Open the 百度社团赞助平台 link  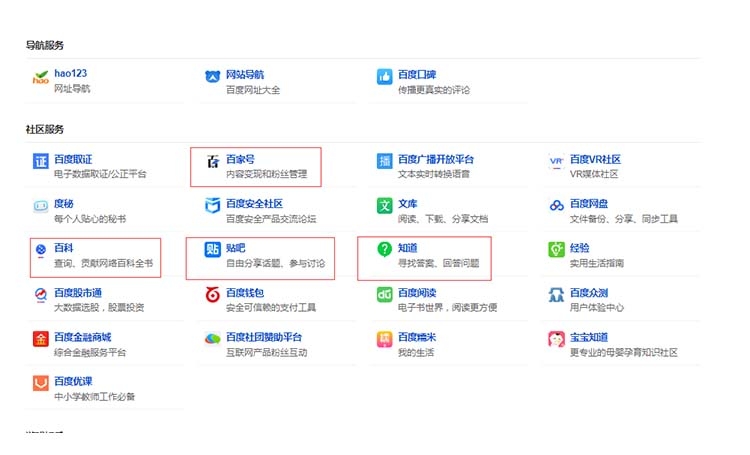point(264,337)
